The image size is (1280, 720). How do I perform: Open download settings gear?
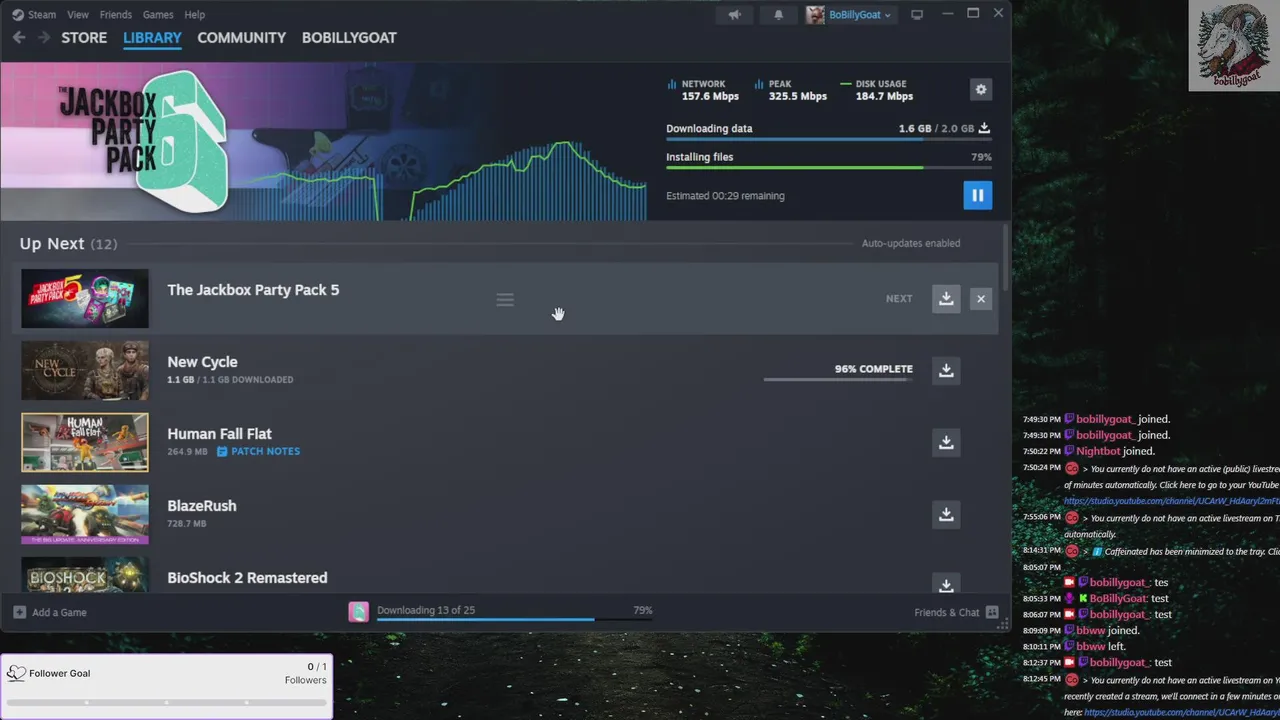coord(981,89)
